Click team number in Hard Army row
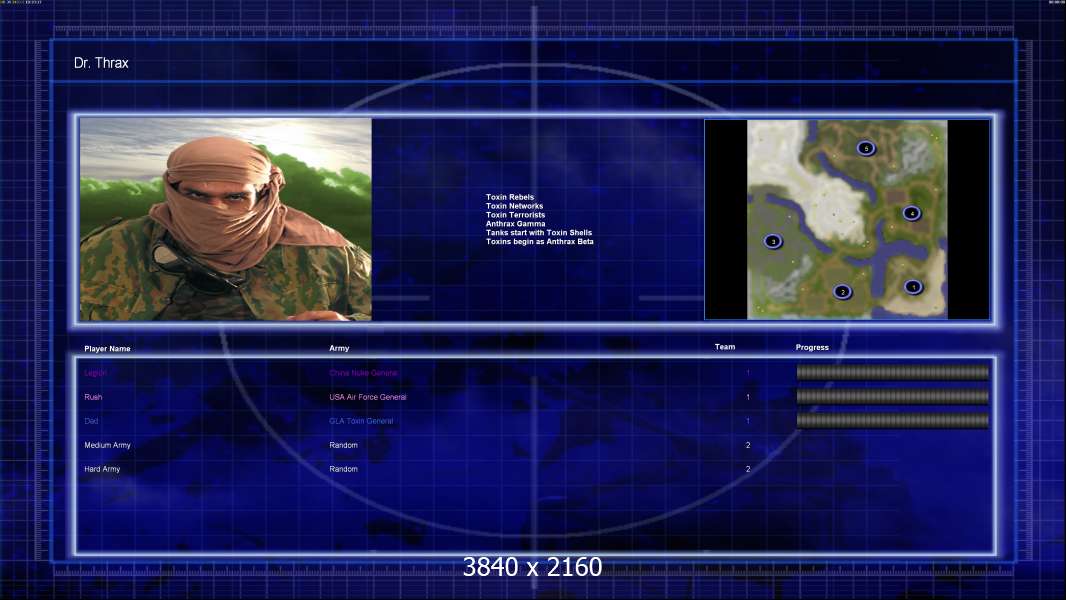 coord(748,469)
